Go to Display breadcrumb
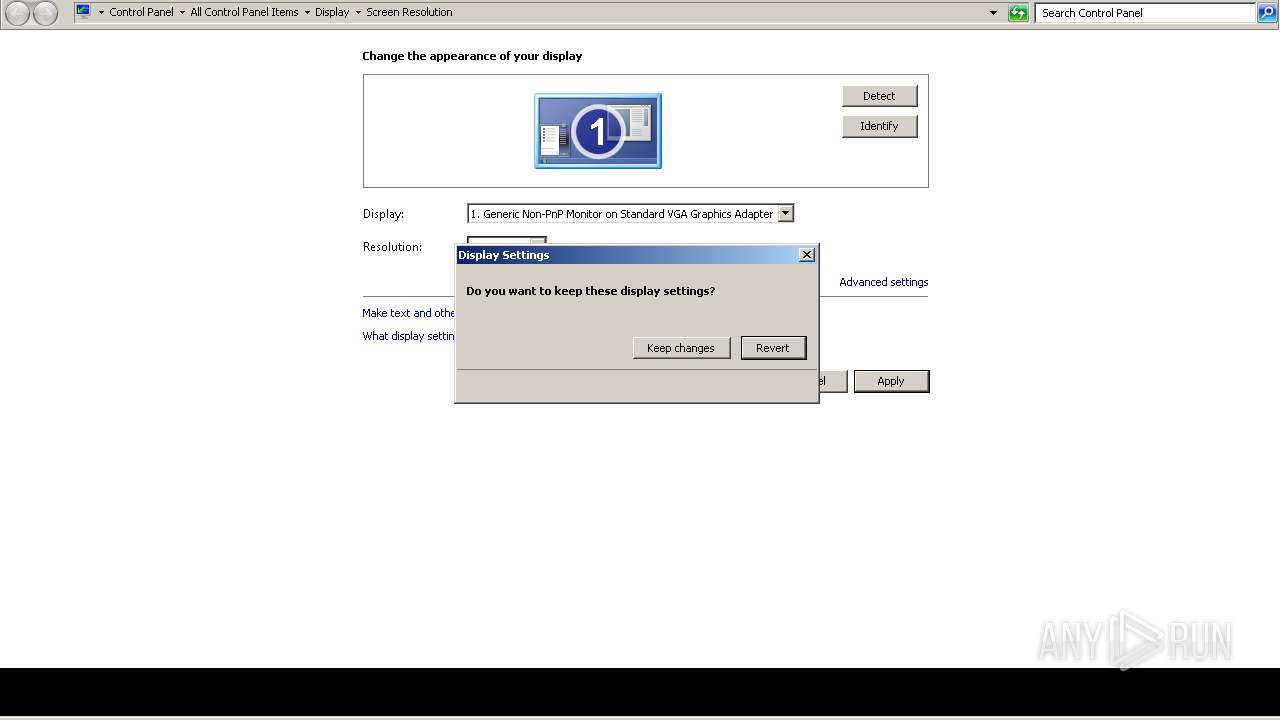The height and width of the screenshot is (720, 1280). coord(332,13)
